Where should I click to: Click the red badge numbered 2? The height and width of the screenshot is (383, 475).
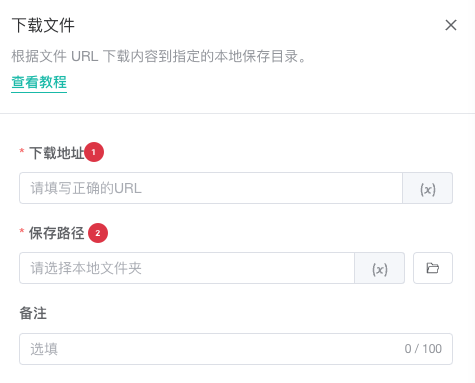(x=98, y=233)
